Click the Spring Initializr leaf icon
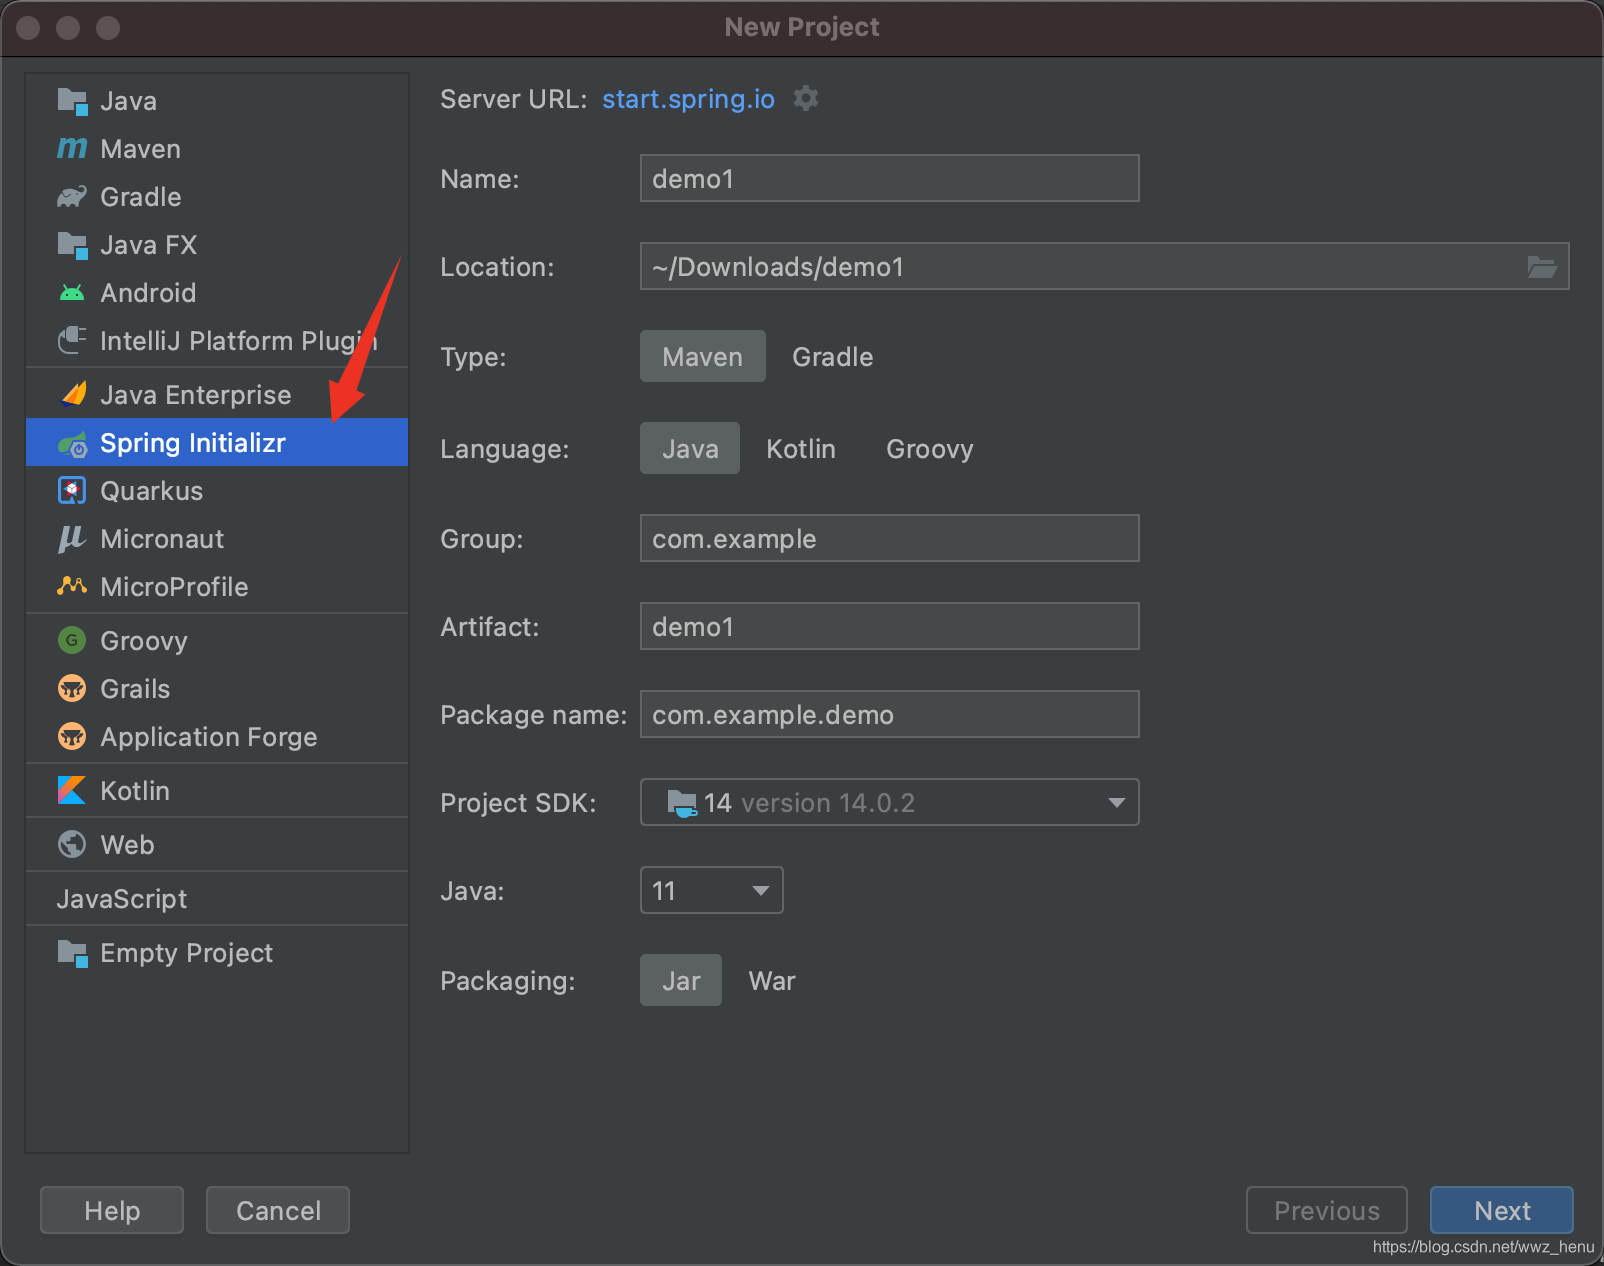The height and width of the screenshot is (1266, 1604). (72, 444)
